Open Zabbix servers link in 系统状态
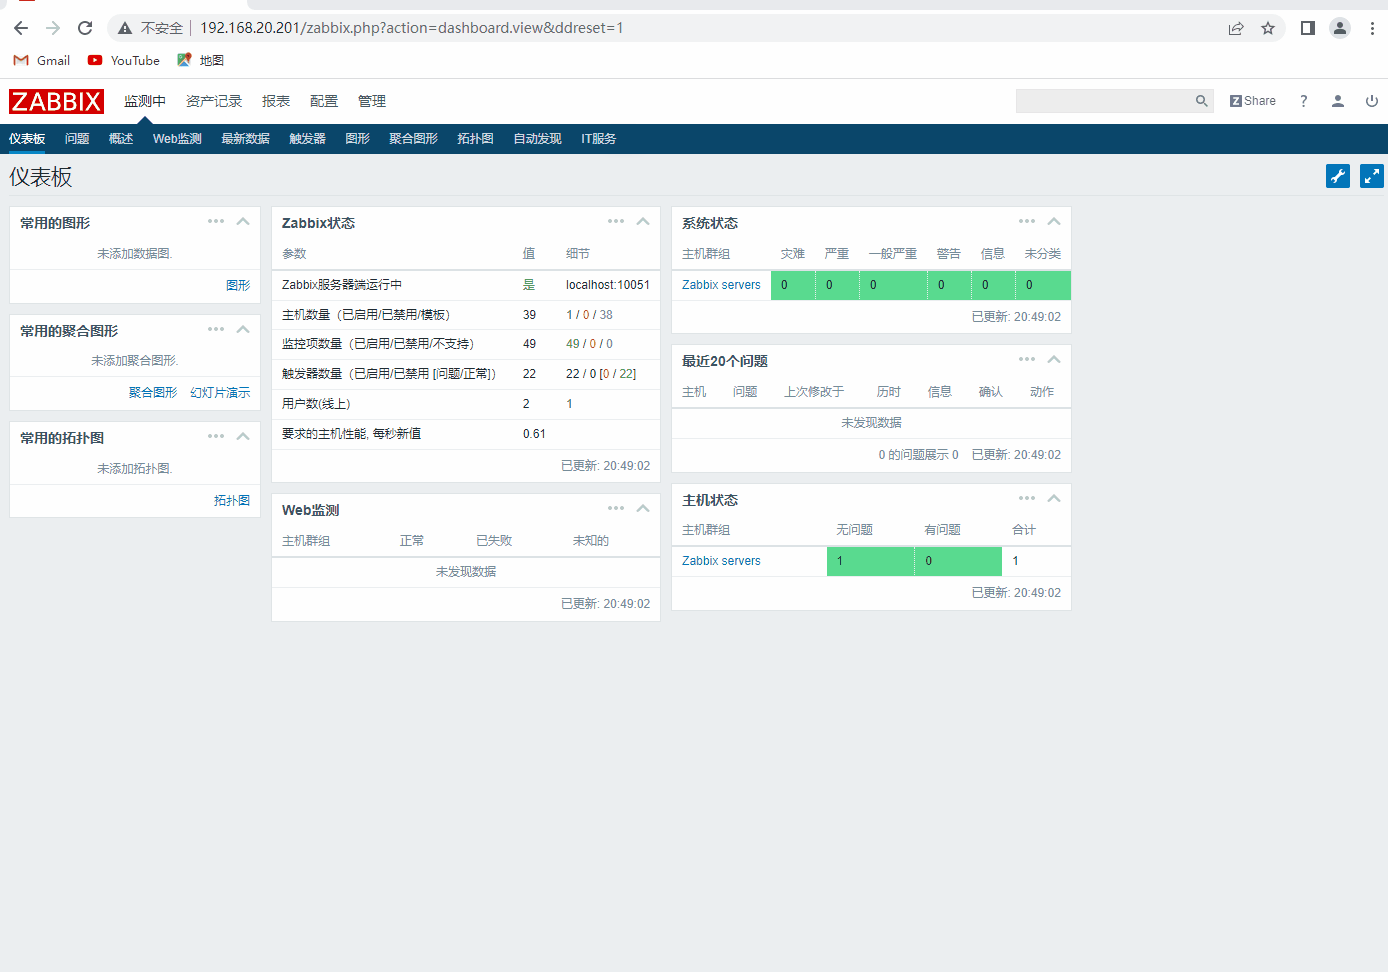1388x972 pixels. [720, 284]
